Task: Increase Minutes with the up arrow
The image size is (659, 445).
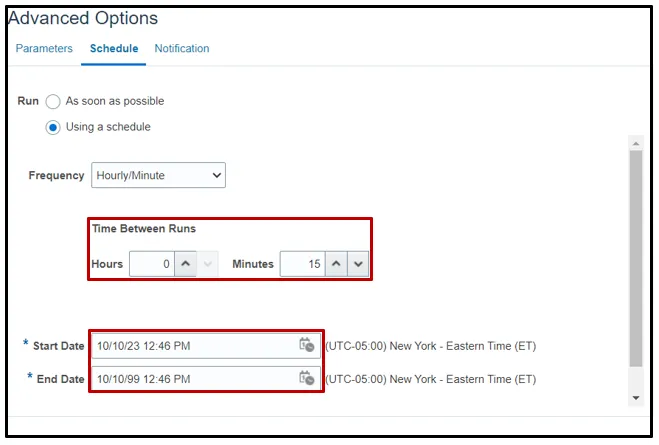Action: click(x=337, y=264)
